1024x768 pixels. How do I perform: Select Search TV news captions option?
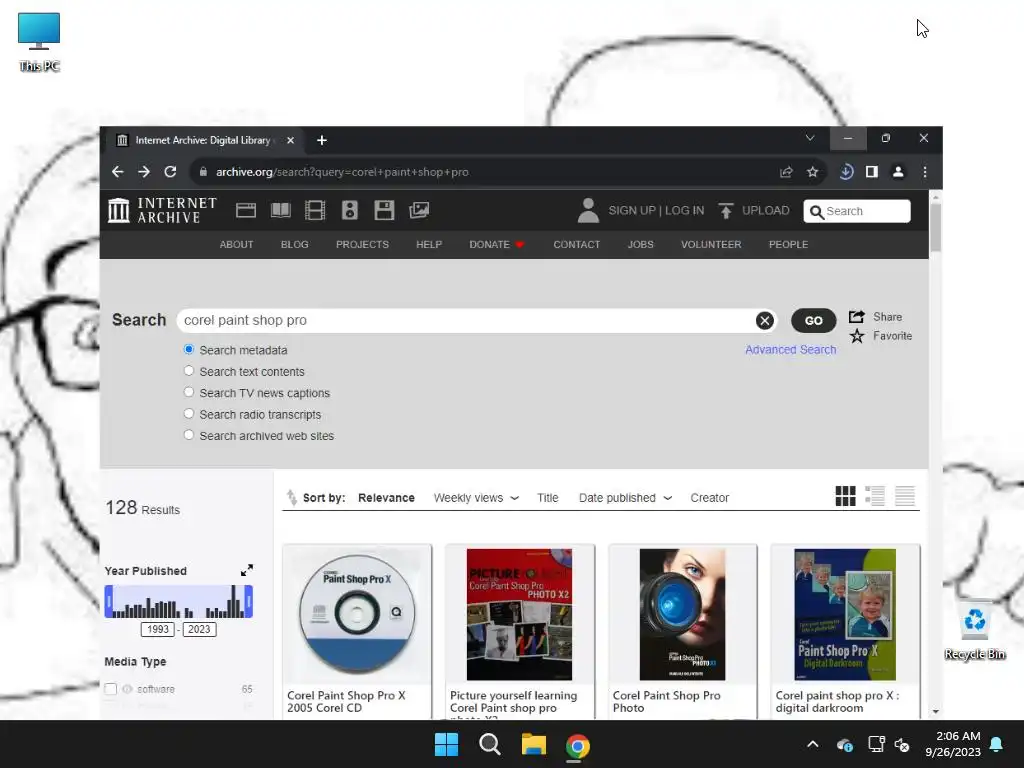click(189, 392)
